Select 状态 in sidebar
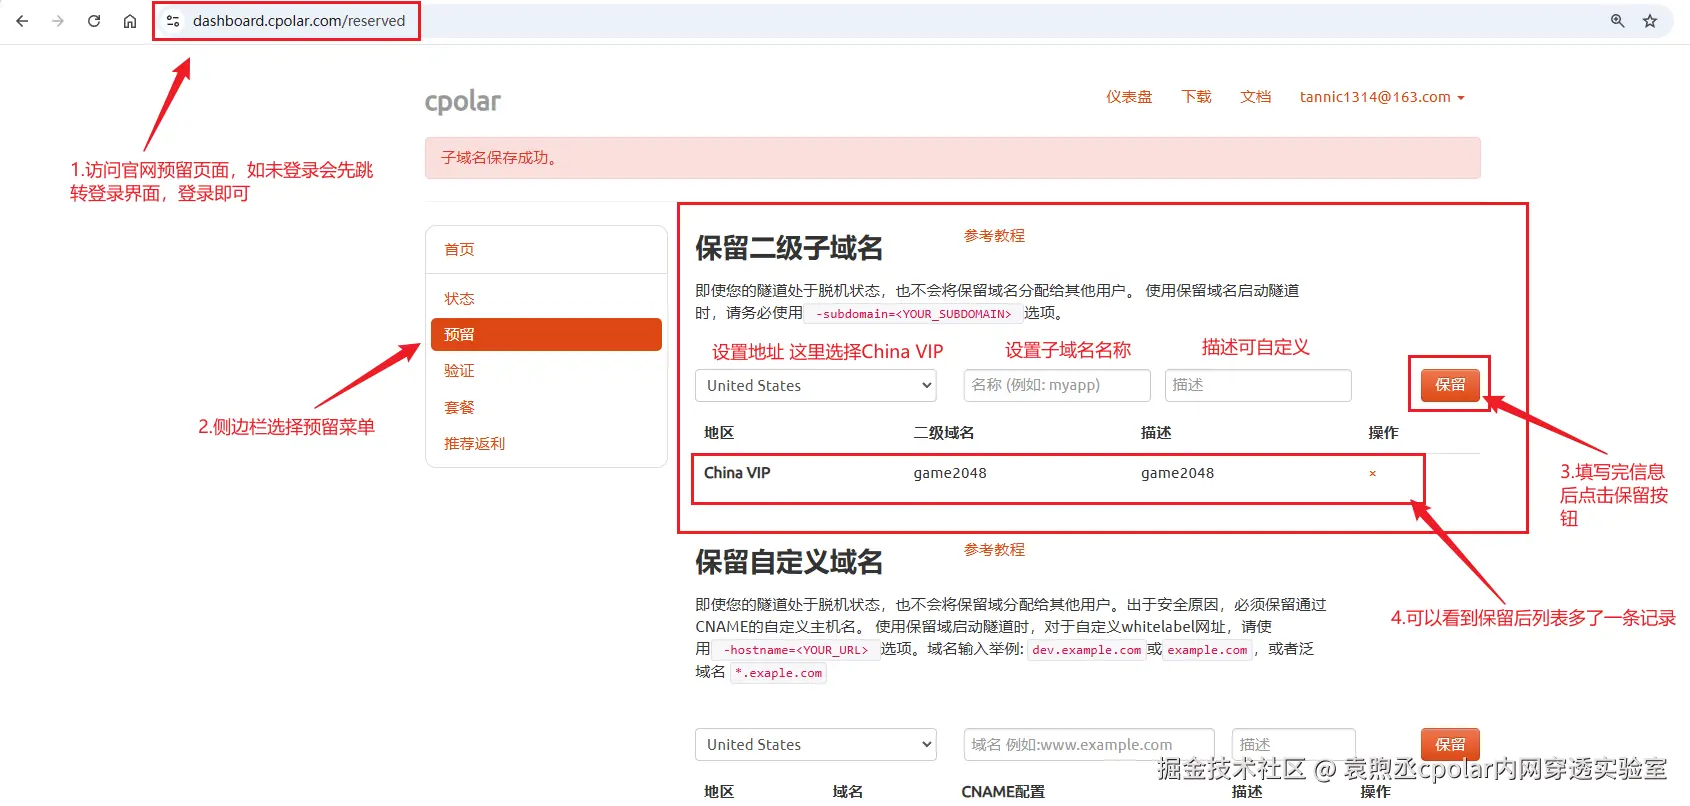 [x=546, y=299]
